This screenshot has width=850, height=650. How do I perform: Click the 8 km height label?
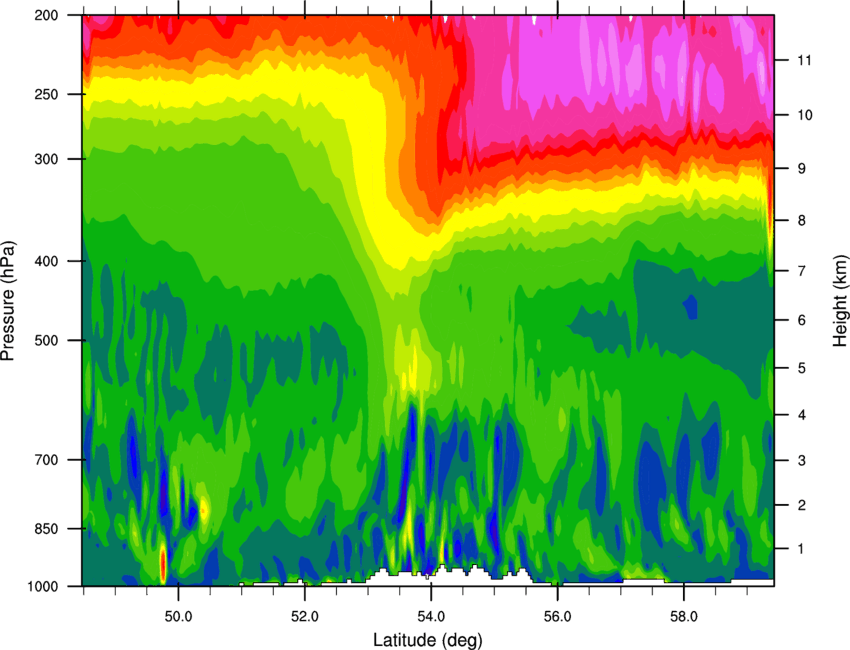click(x=802, y=221)
